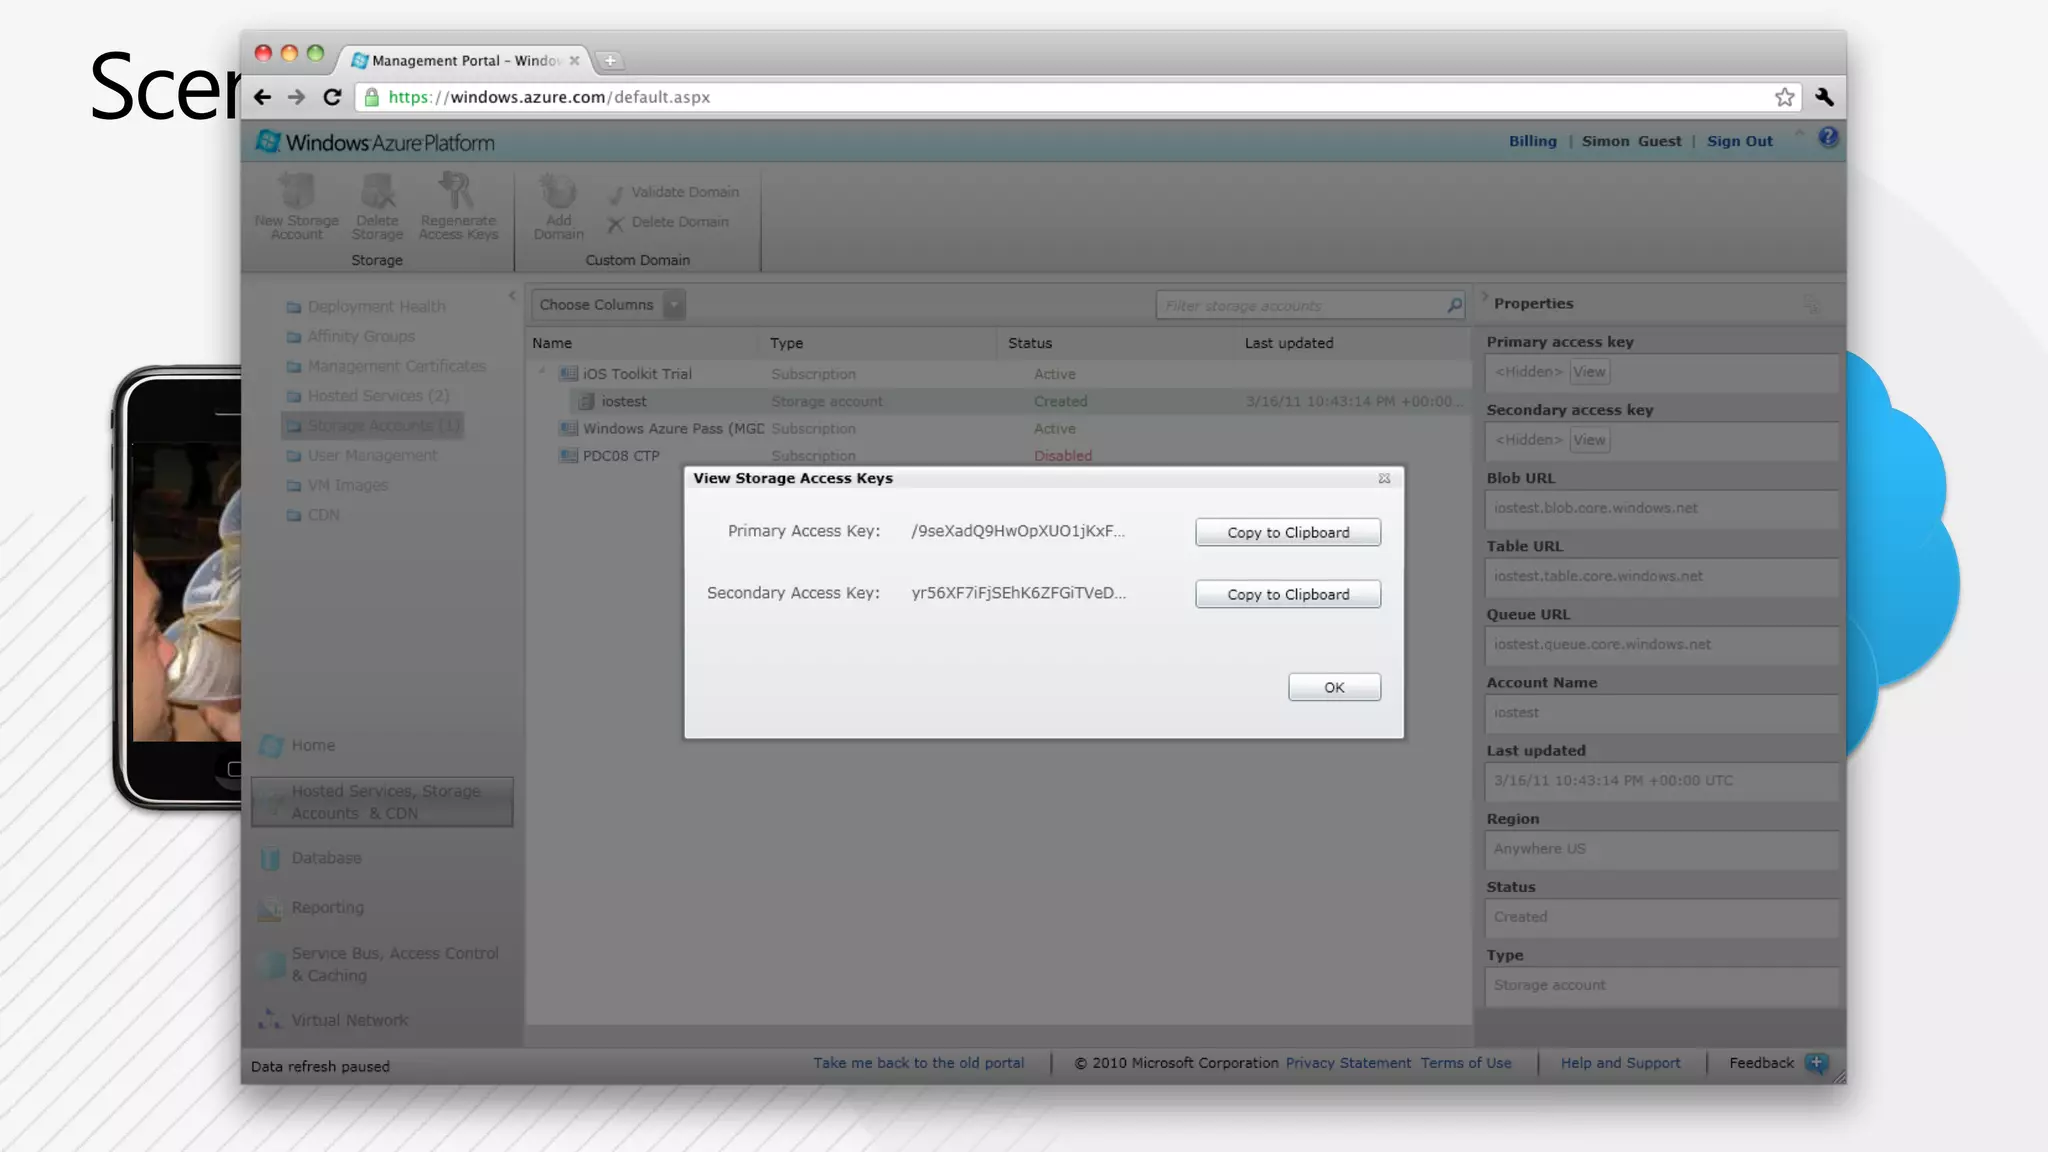Go forward with the browser forward arrow

[x=297, y=97]
